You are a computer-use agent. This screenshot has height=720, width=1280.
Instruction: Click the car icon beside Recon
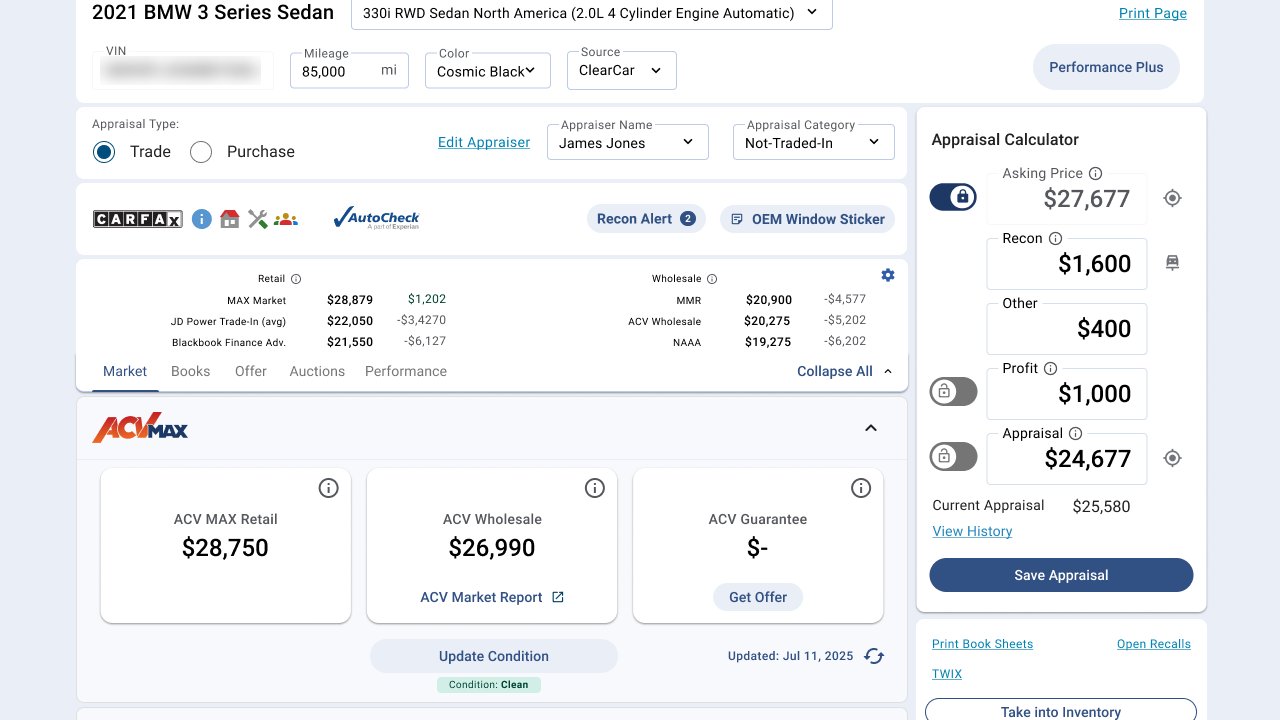click(1173, 263)
